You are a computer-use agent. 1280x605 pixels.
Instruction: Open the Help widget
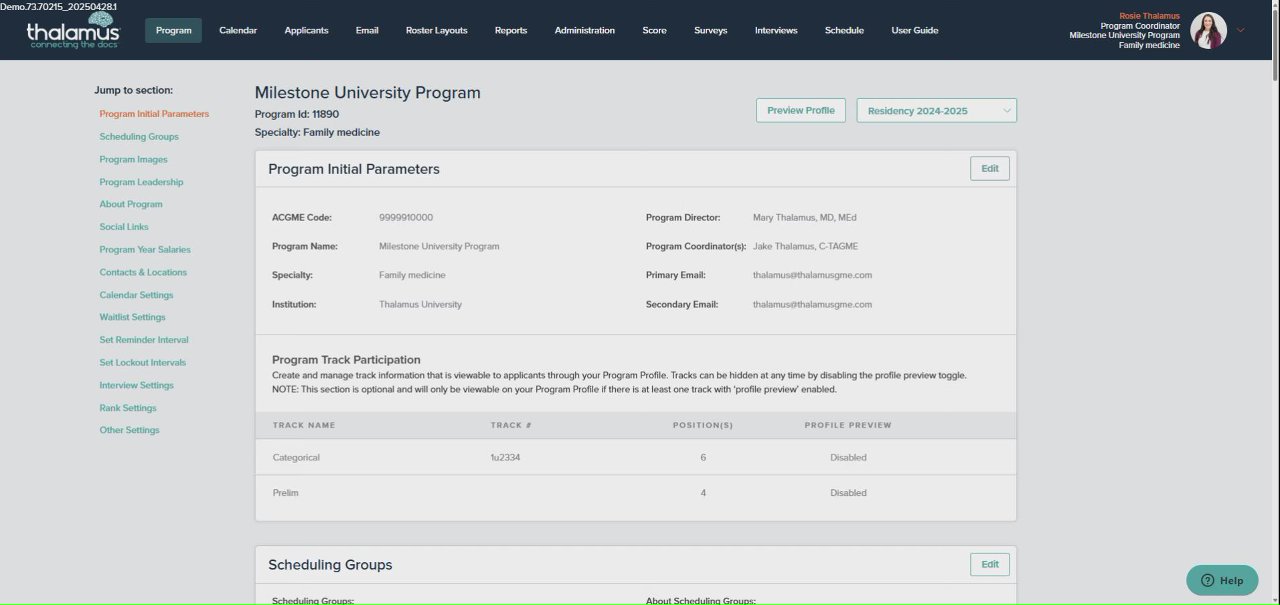[x=1222, y=580]
